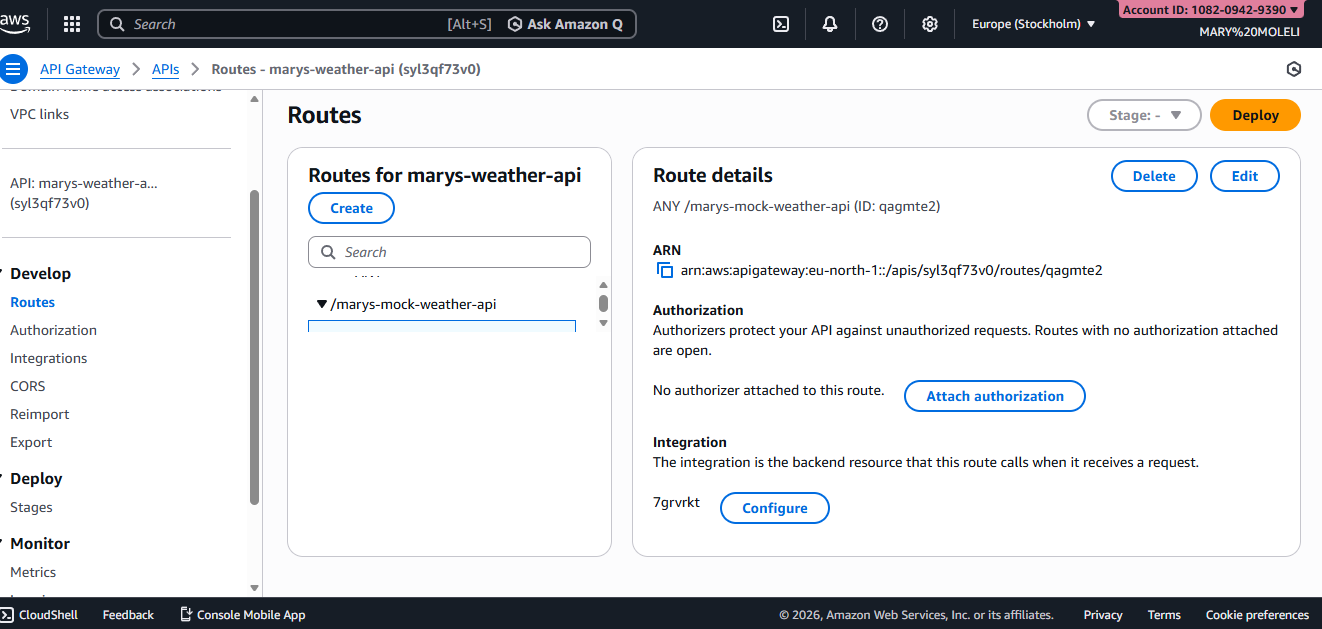Open the settings gear icon
The height and width of the screenshot is (629, 1322).
tap(930, 24)
